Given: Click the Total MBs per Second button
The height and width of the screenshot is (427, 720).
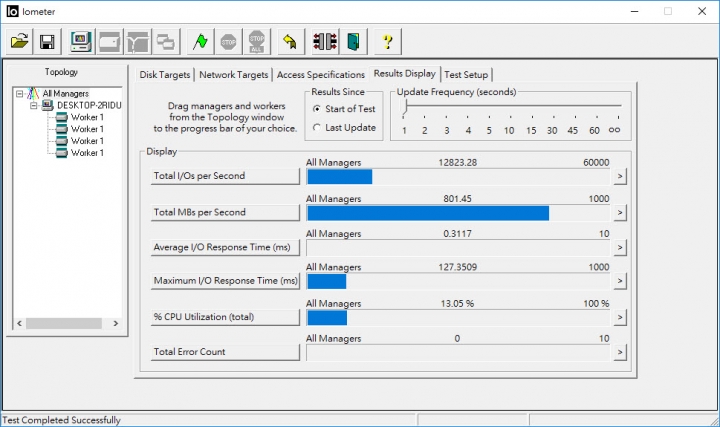Looking at the screenshot, I should tap(225, 213).
